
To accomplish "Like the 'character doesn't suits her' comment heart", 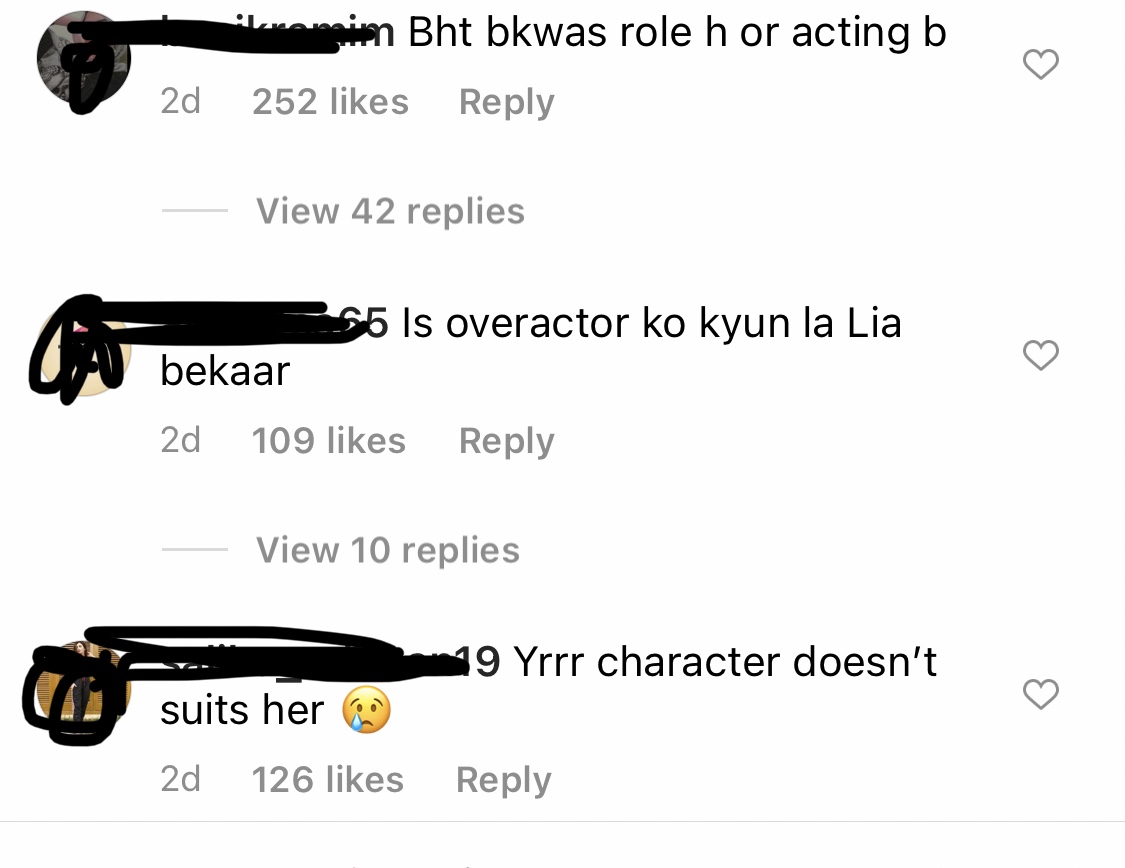I will (1040, 694).
